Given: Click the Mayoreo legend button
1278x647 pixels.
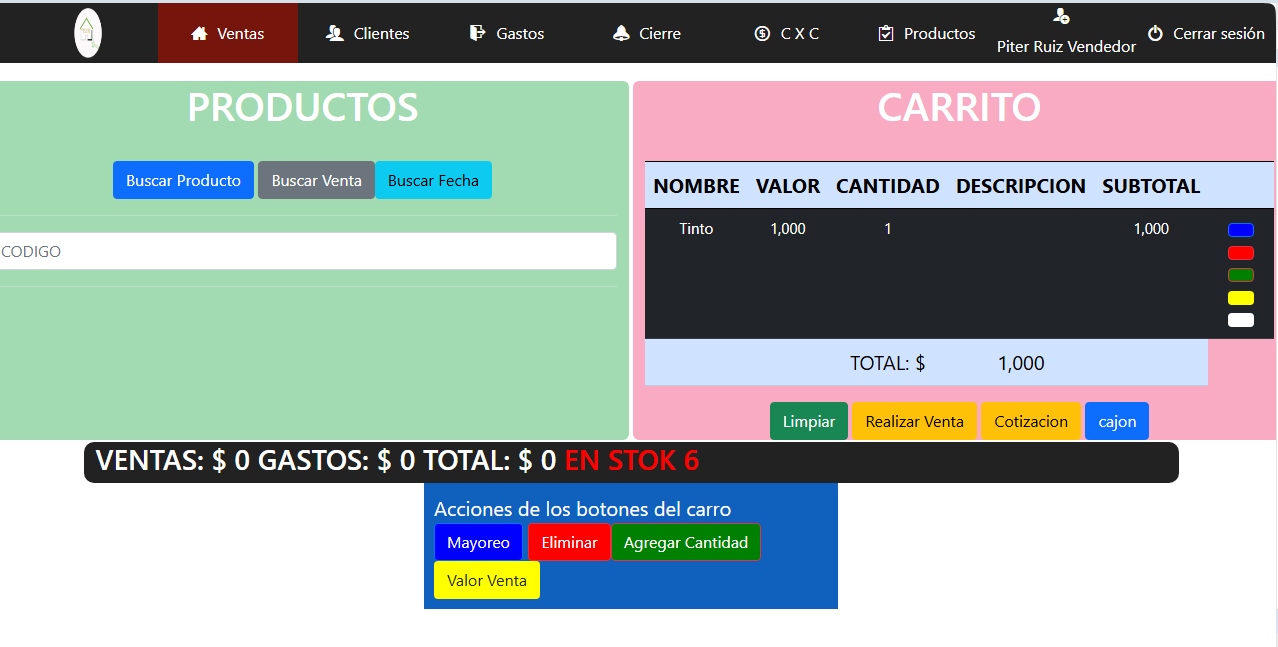Looking at the screenshot, I should (x=478, y=542).
